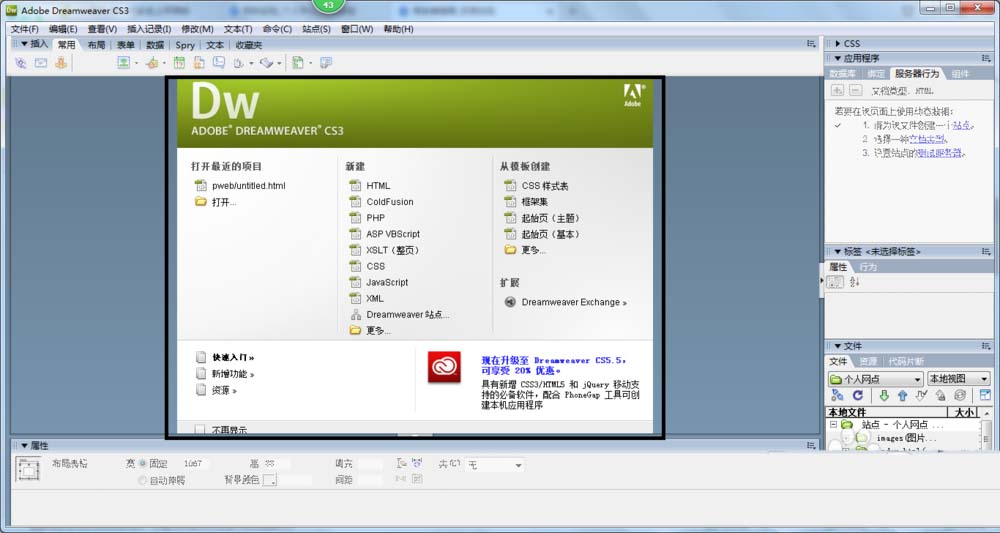1000x533 pixels.
Task: Collapse the 站点 - 个人网点 tree node
Action: [x=833, y=424]
